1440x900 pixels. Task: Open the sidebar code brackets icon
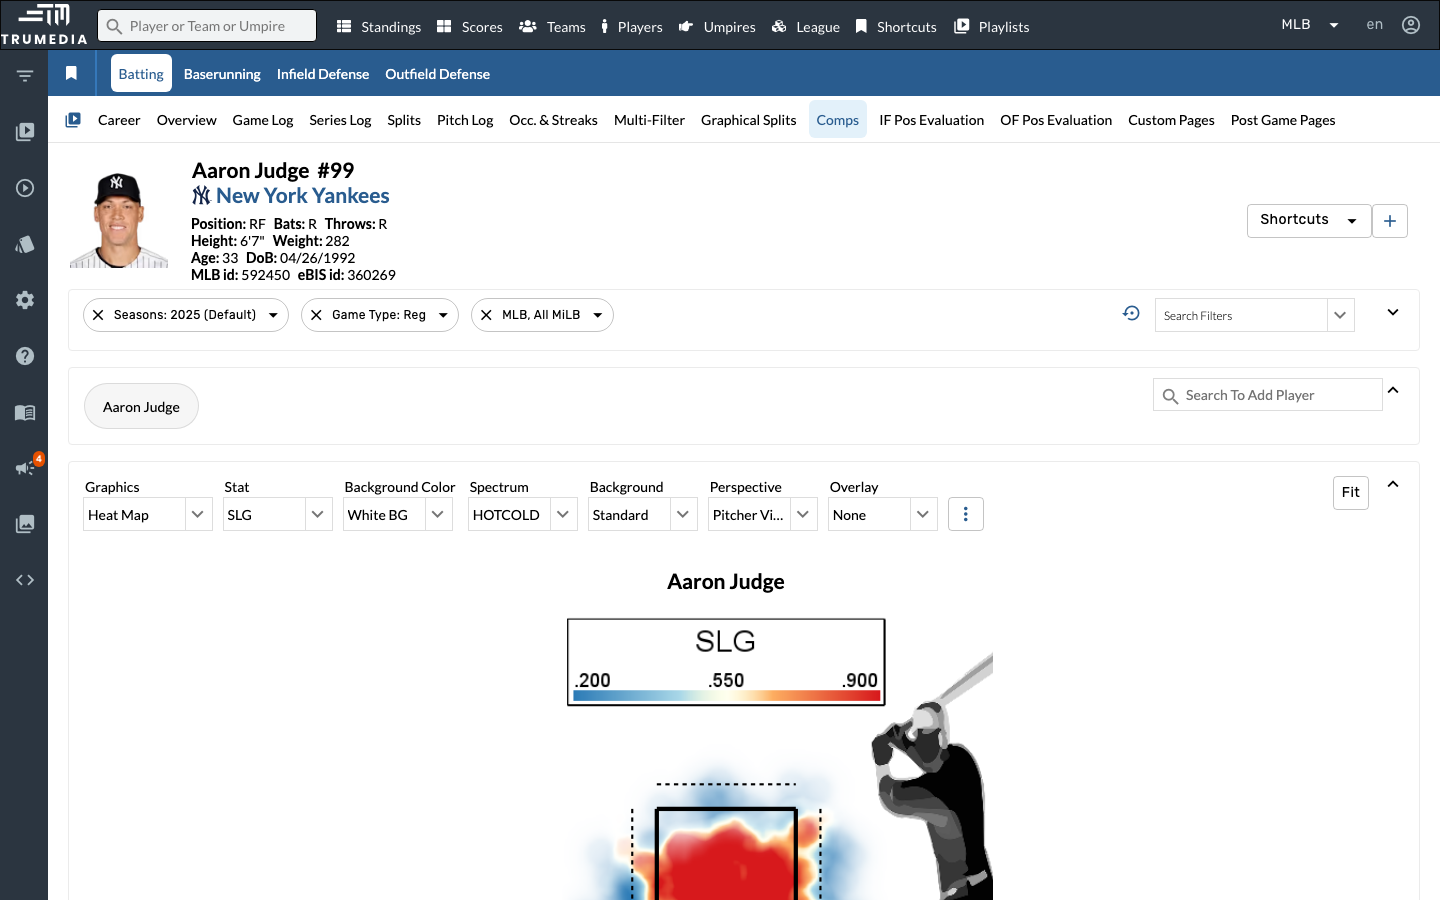tap(25, 580)
